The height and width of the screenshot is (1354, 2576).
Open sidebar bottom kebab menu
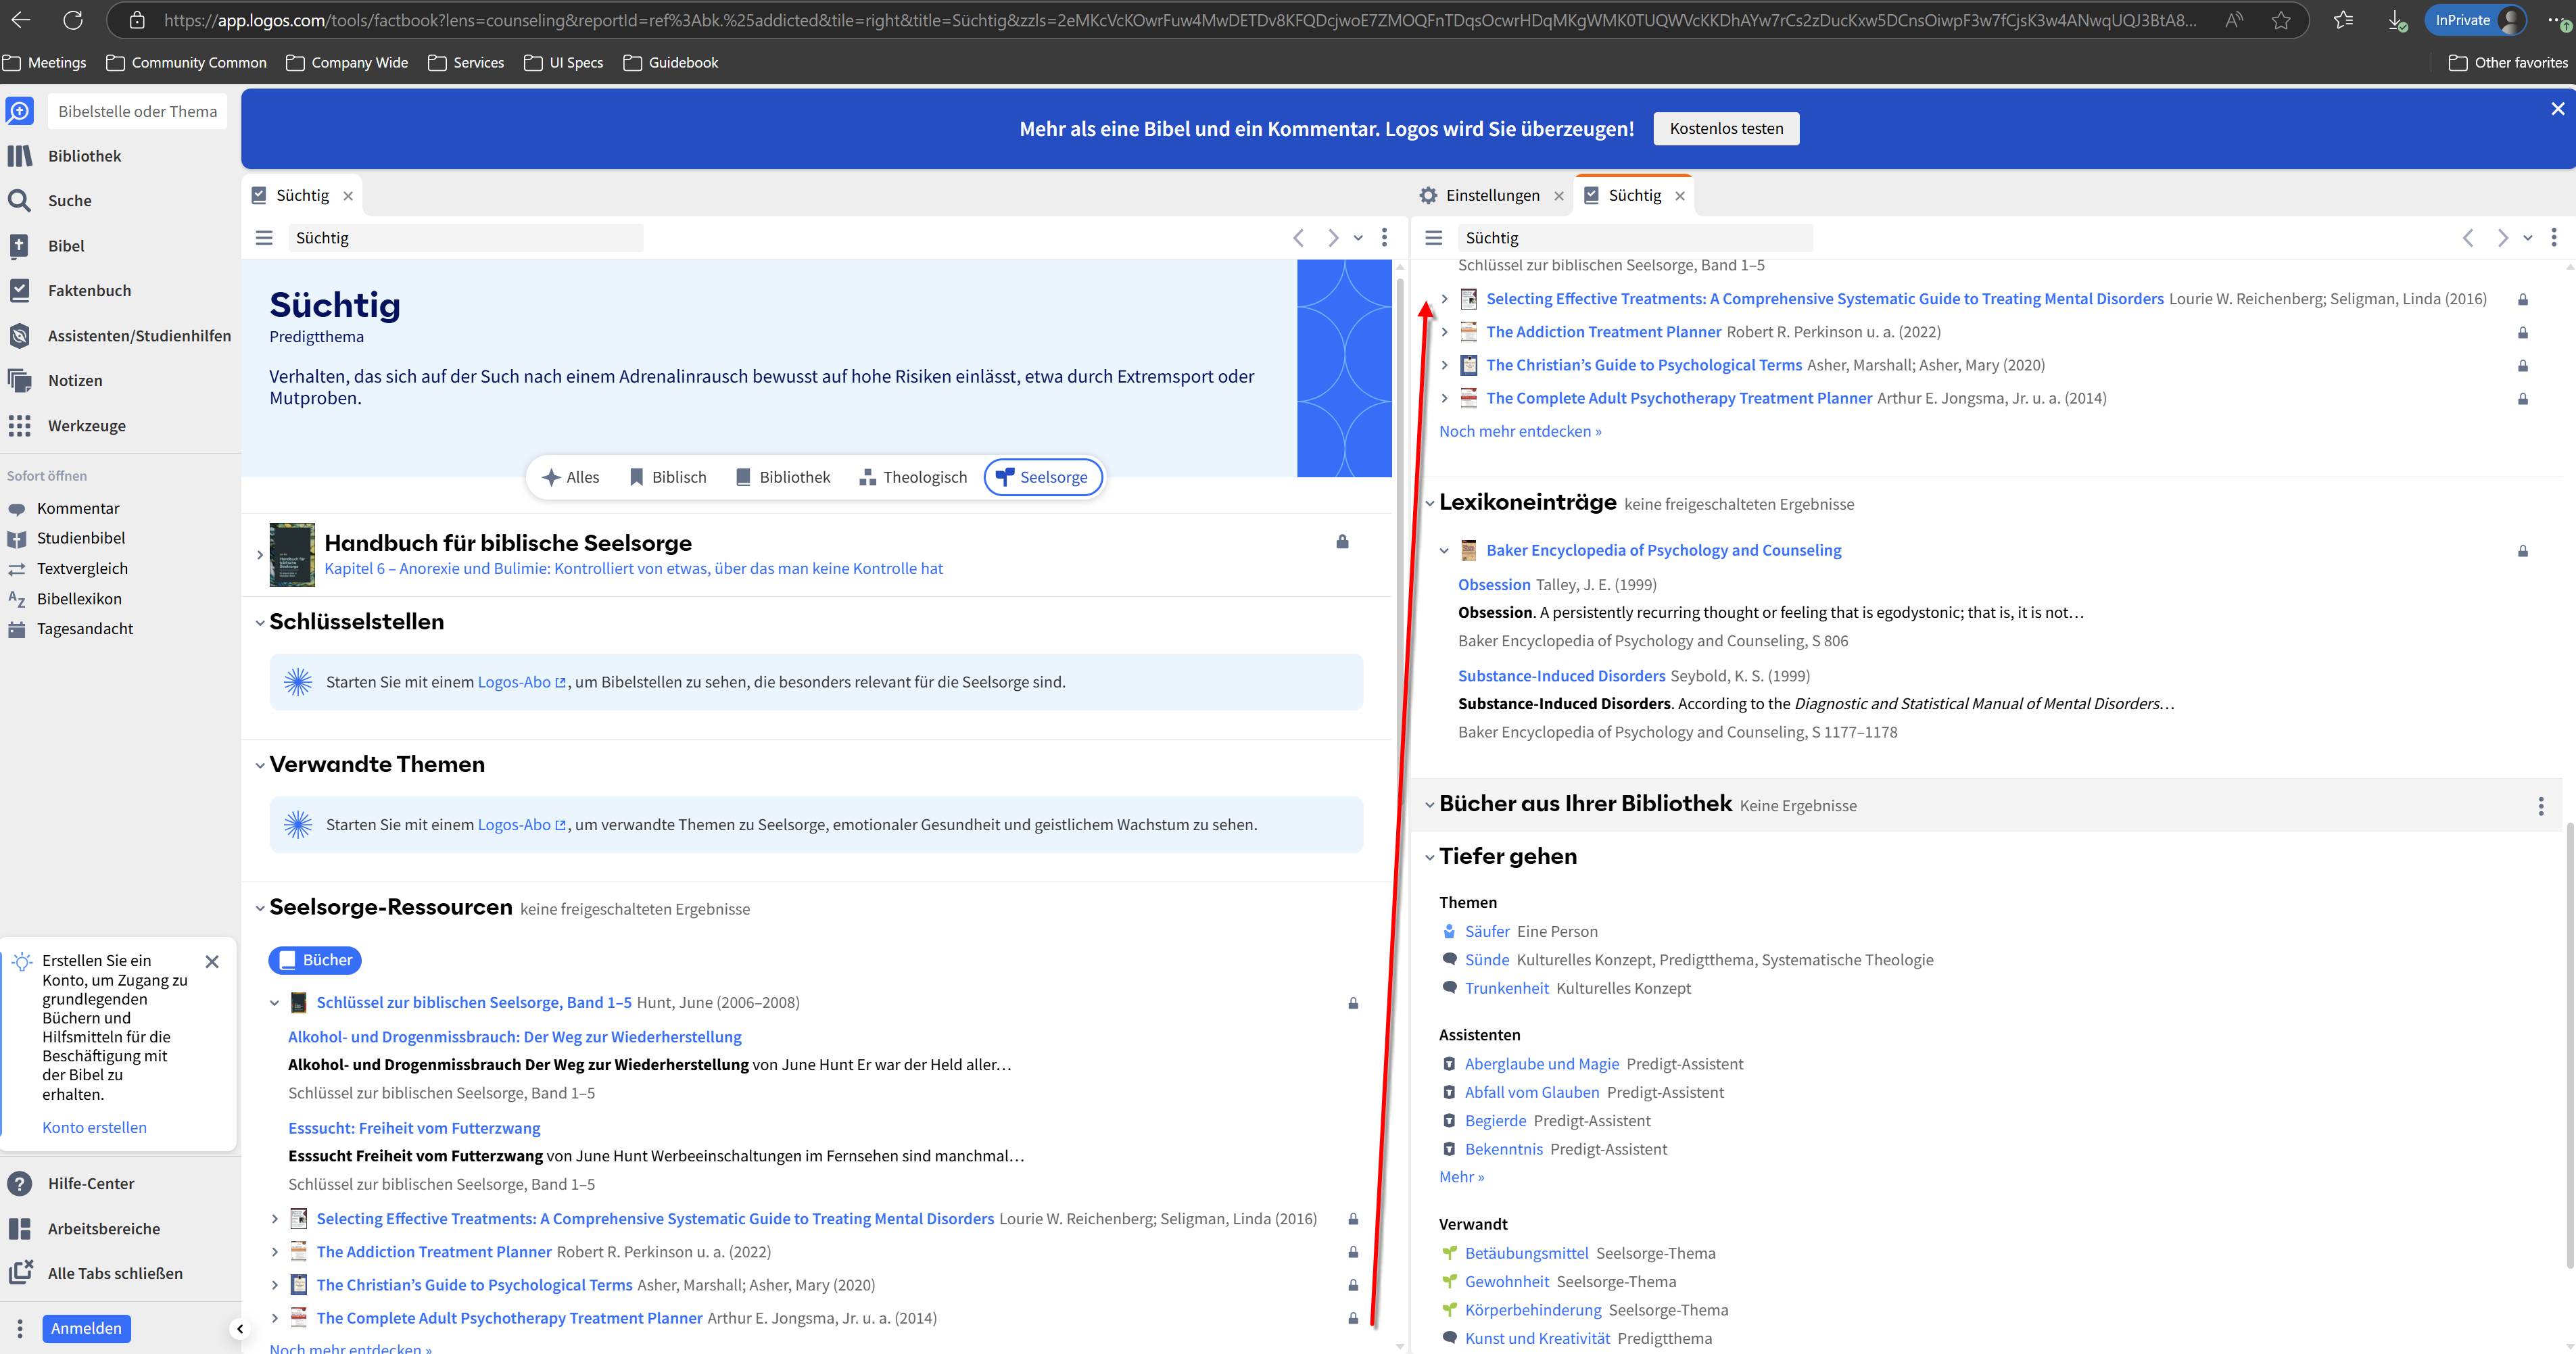[19, 1329]
